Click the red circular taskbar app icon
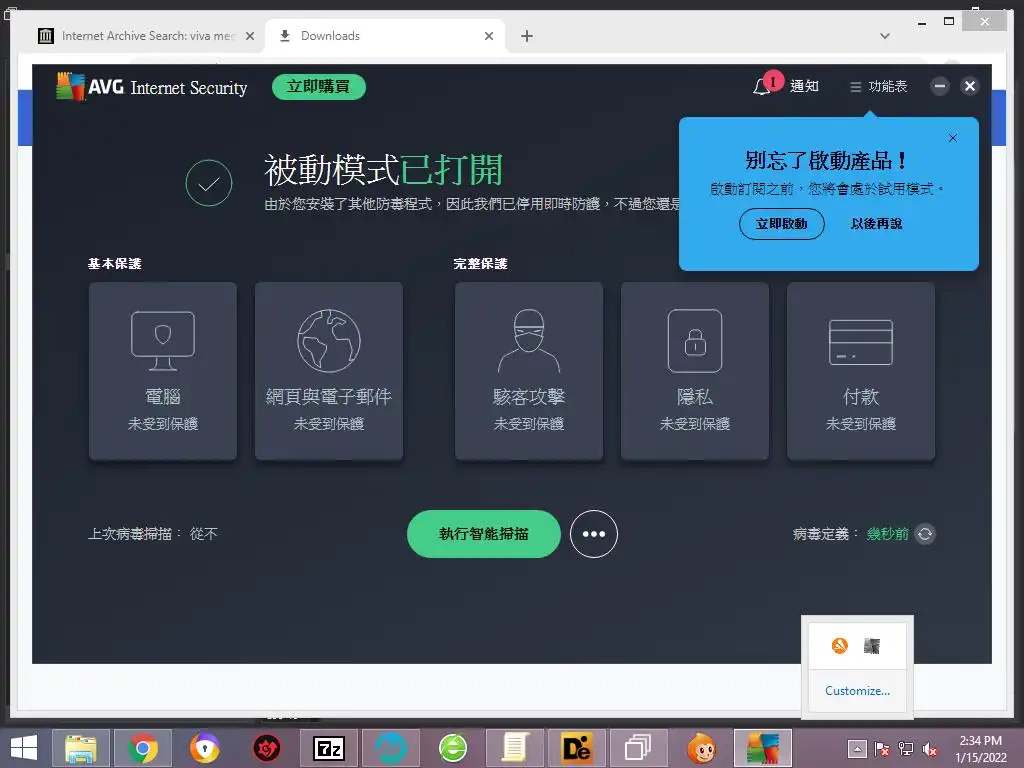The image size is (1024, 768). 267,748
